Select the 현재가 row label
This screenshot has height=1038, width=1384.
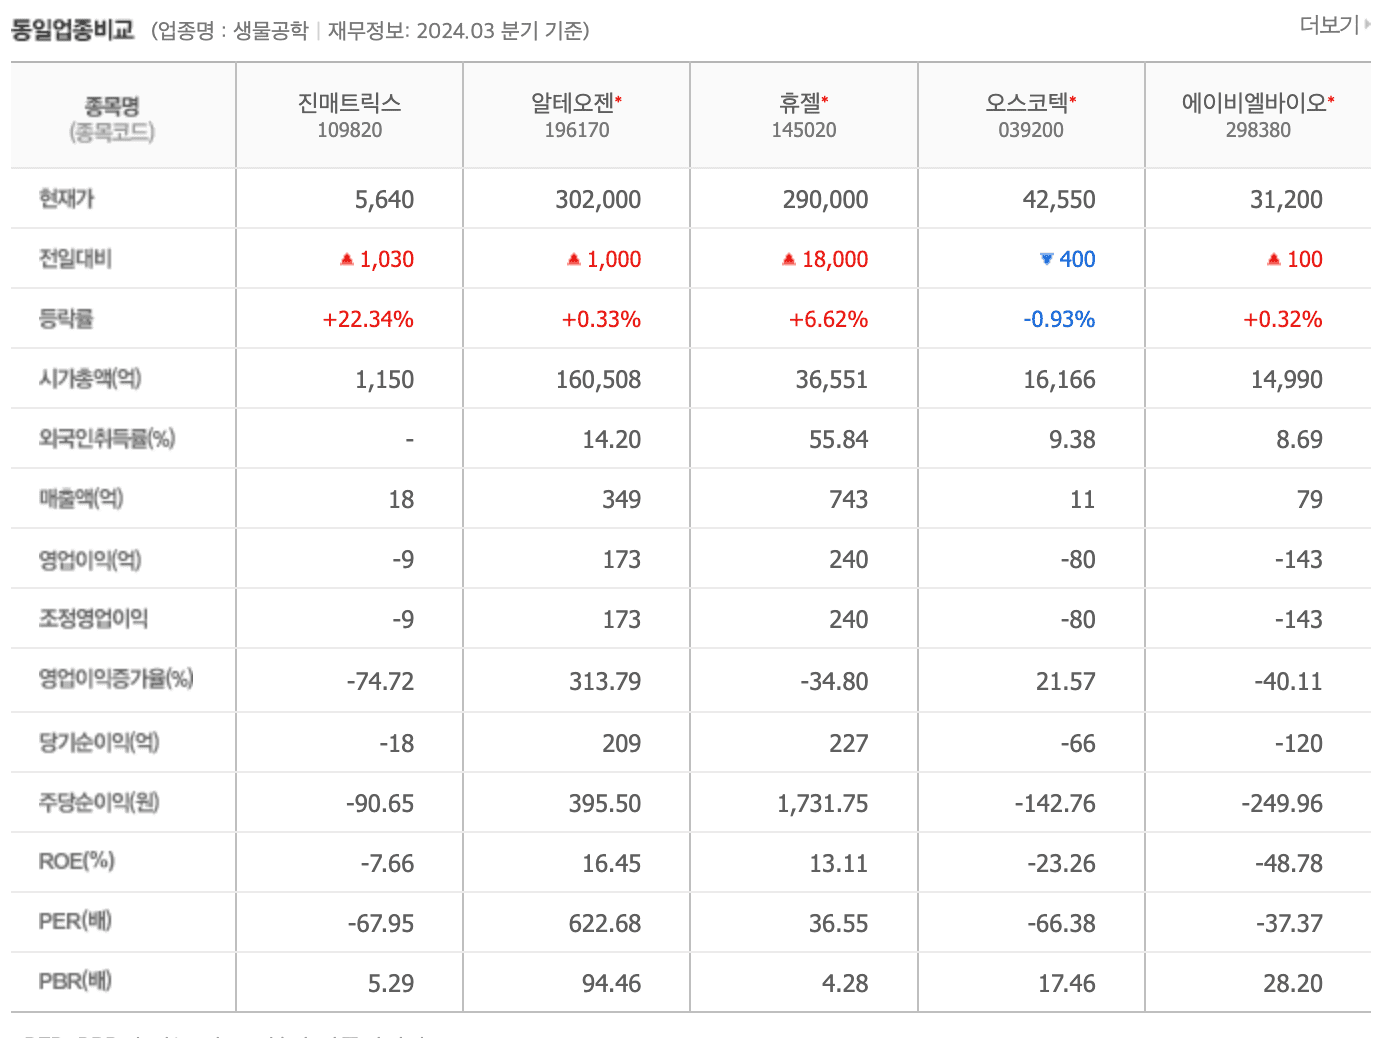[66, 199]
